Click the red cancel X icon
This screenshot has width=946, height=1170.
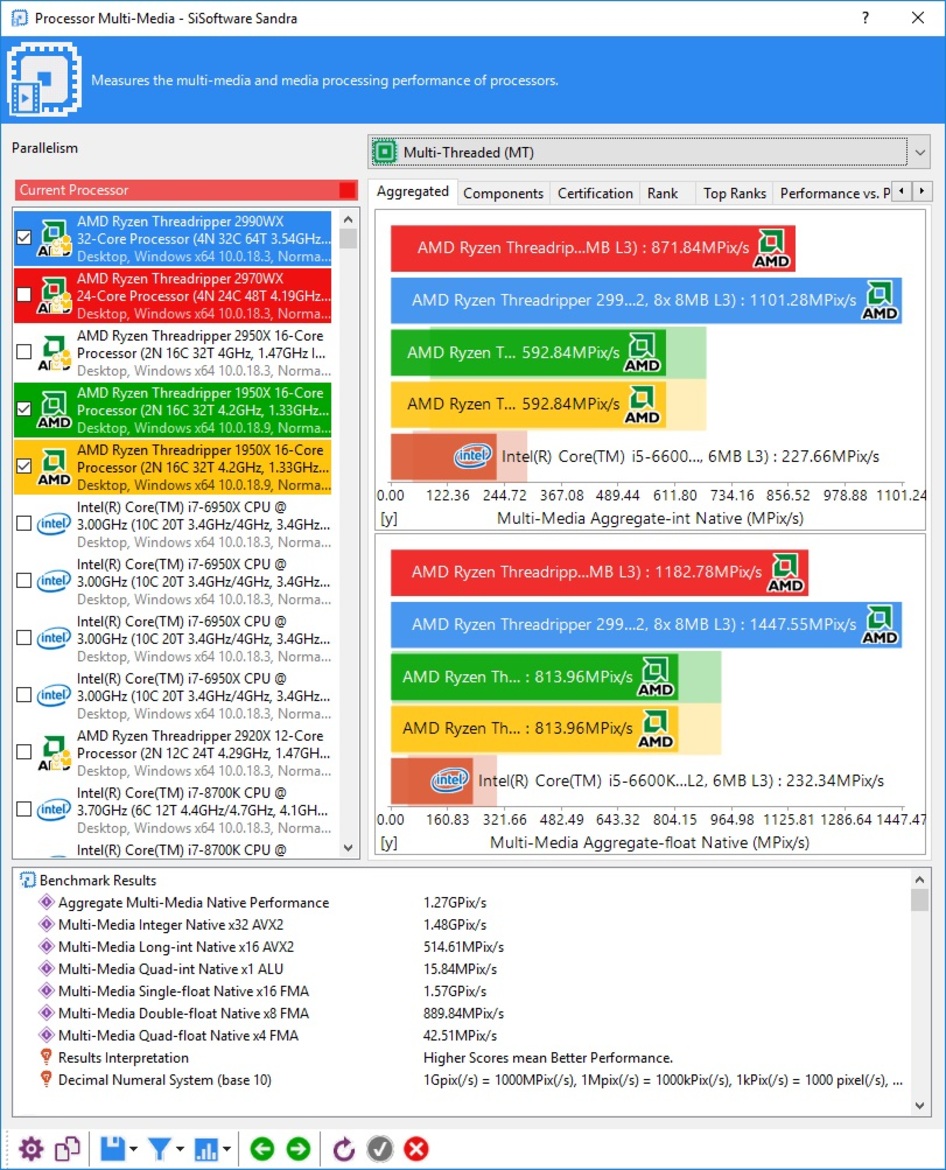pyautogui.click(x=416, y=1148)
